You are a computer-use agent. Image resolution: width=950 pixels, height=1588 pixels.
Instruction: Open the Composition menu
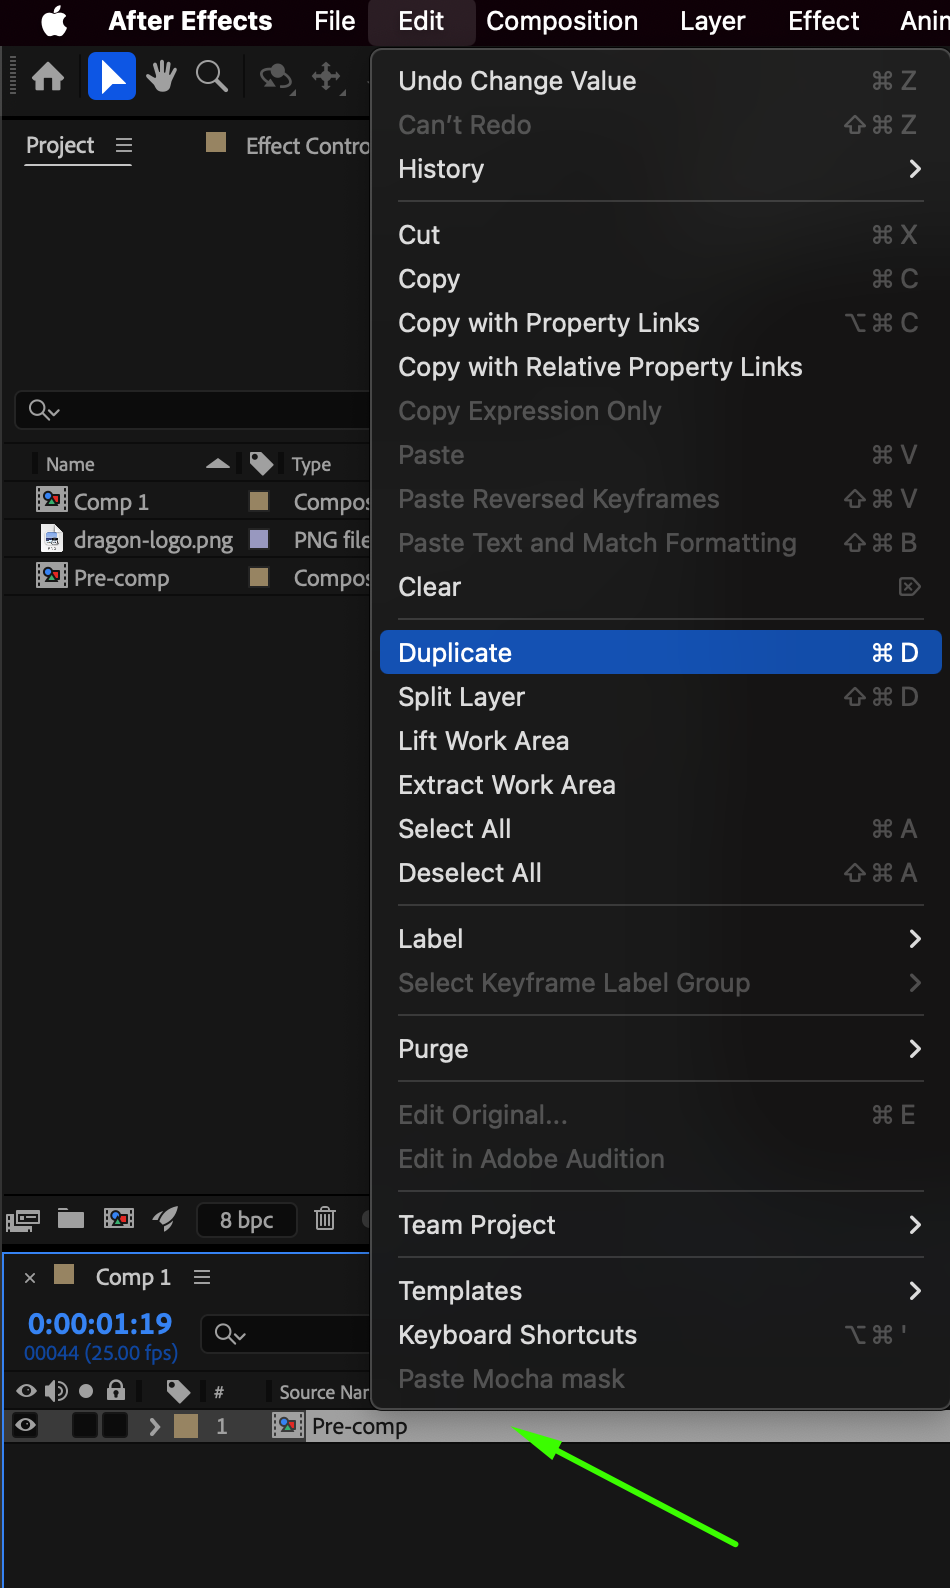562,21
